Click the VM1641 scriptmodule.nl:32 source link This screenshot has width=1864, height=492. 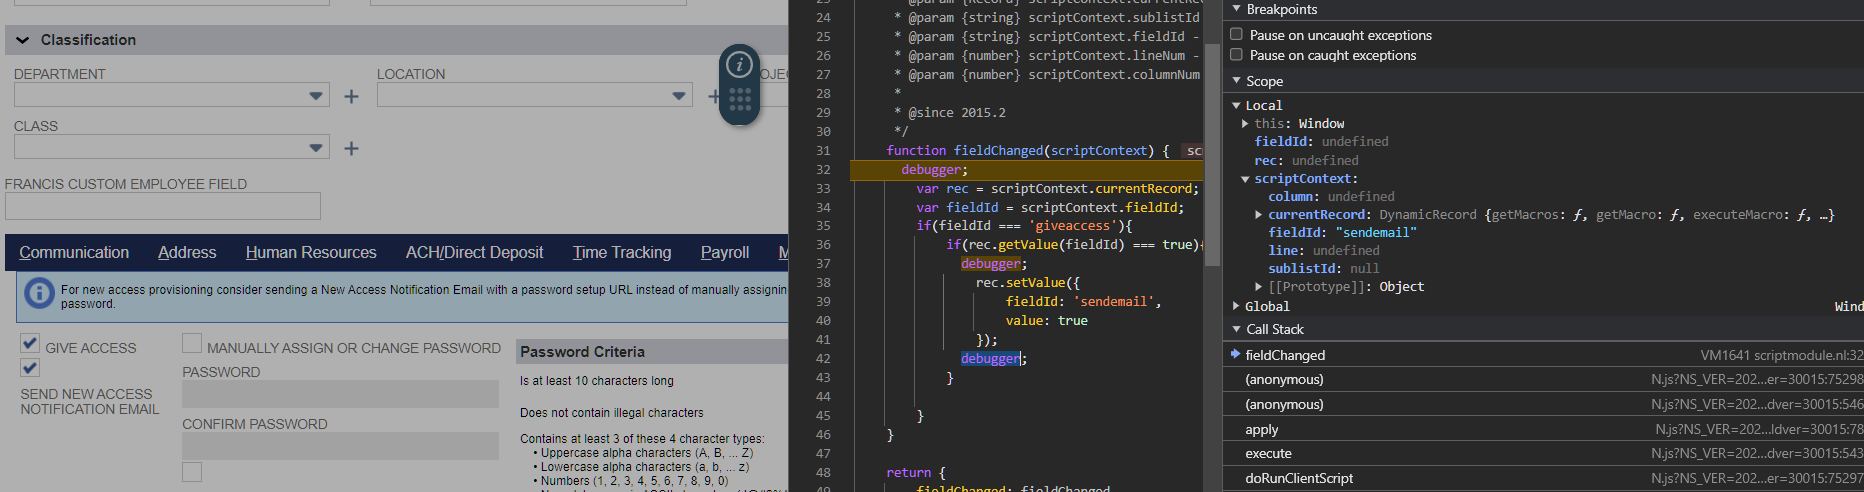(1781, 355)
